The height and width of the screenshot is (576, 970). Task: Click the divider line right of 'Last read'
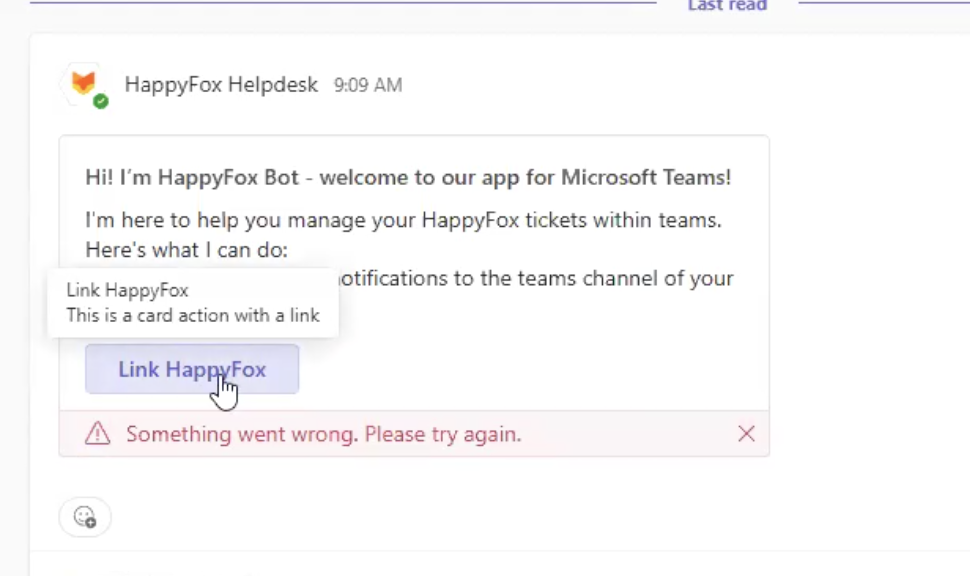(x=880, y=3)
